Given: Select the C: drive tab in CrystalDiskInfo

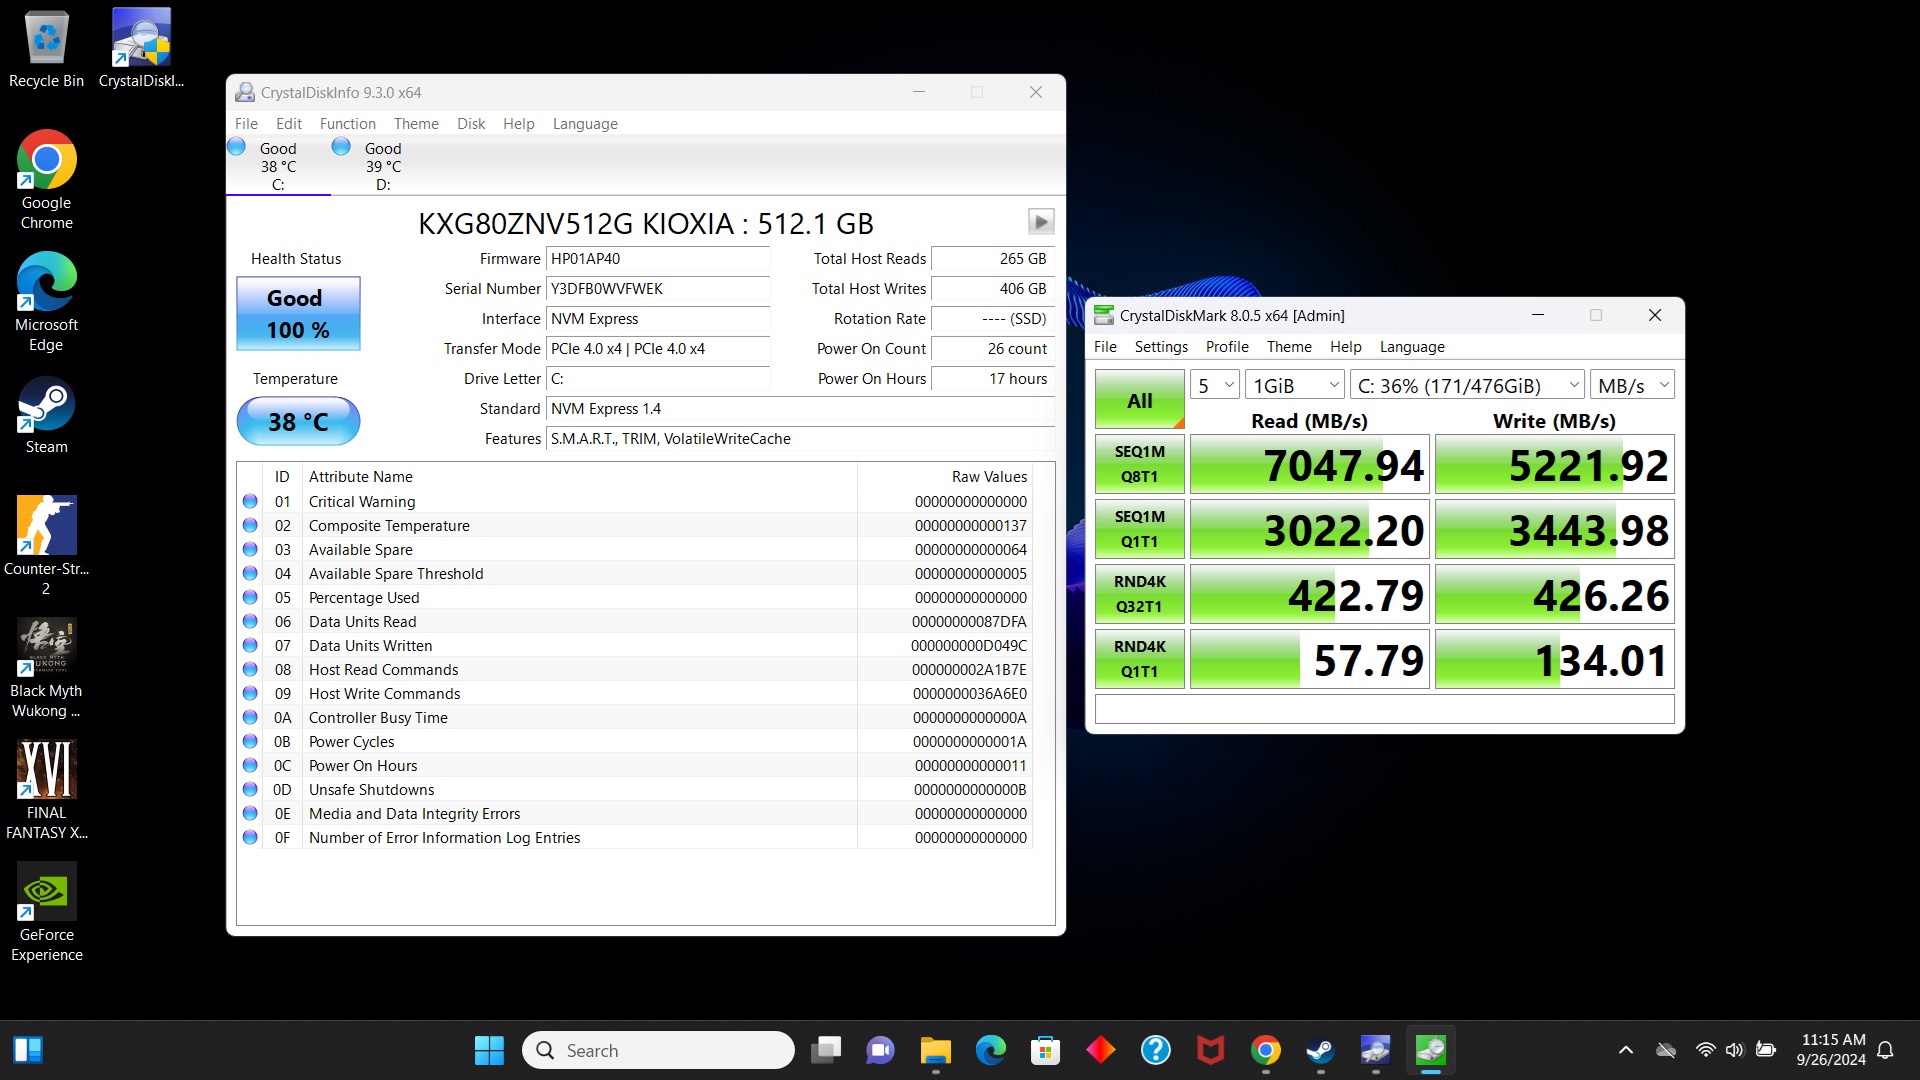Looking at the screenshot, I should (x=278, y=166).
